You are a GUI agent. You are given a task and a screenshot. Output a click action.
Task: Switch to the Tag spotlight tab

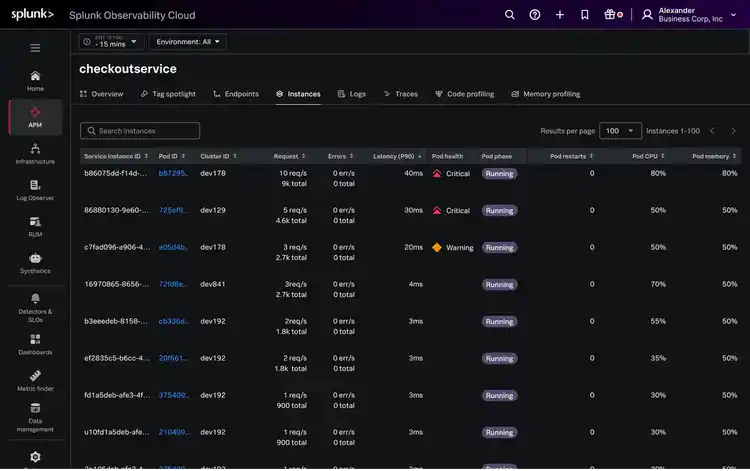(x=166, y=94)
